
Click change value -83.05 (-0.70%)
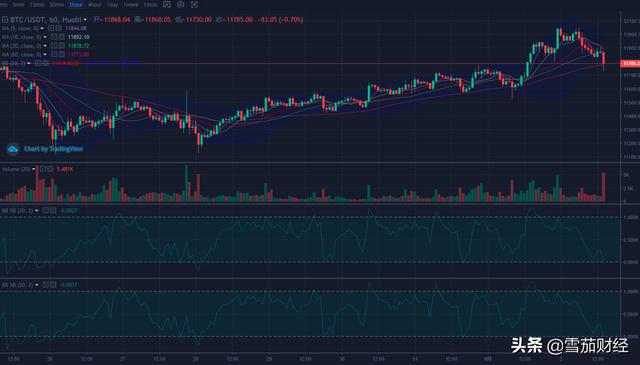click(280, 20)
